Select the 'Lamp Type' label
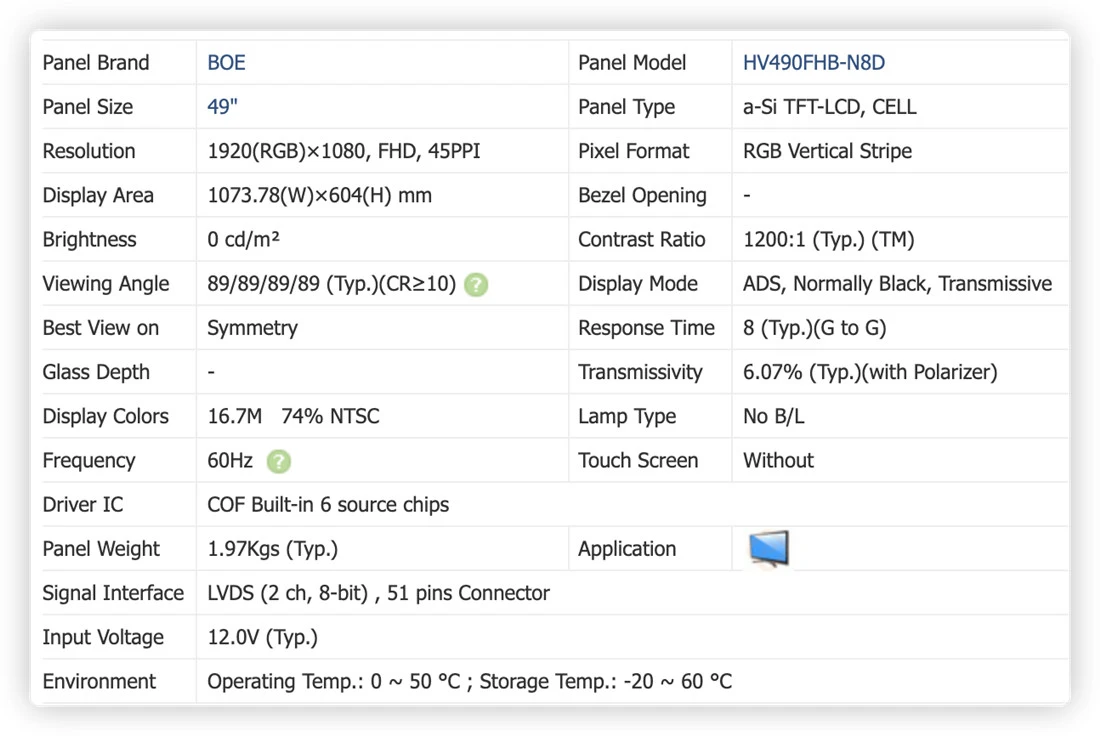 (x=626, y=416)
